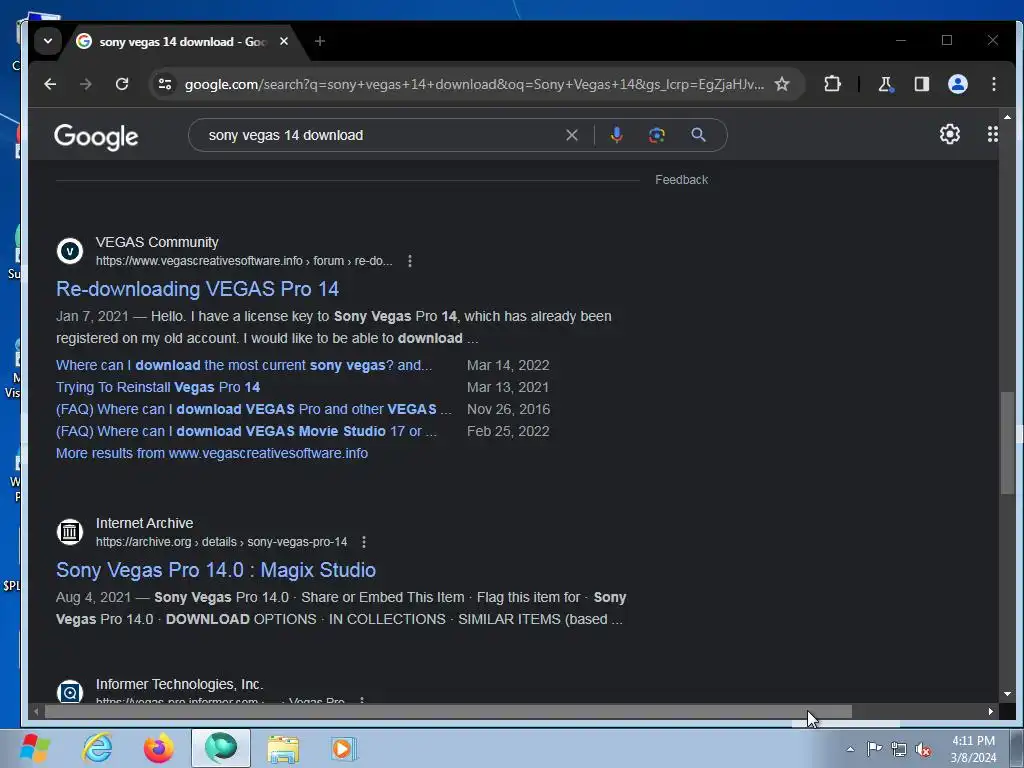This screenshot has width=1024, height=768.
Task: Open 'Where can I download the most current sony vegas'
Action: [244, 365]
